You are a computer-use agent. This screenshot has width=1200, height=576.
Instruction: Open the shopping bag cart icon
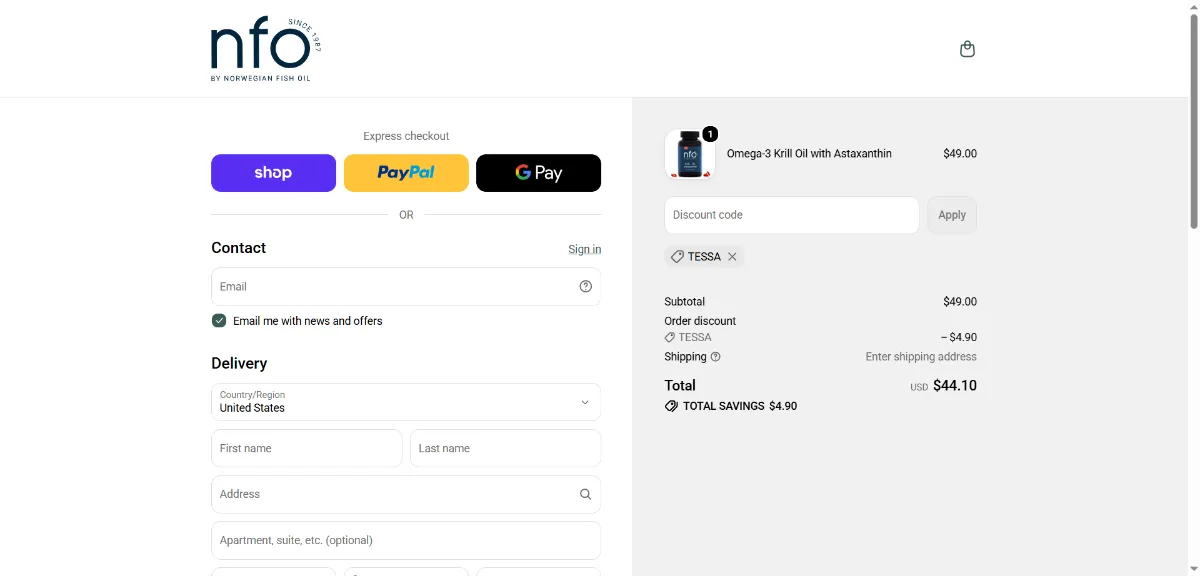pos(967,49)
